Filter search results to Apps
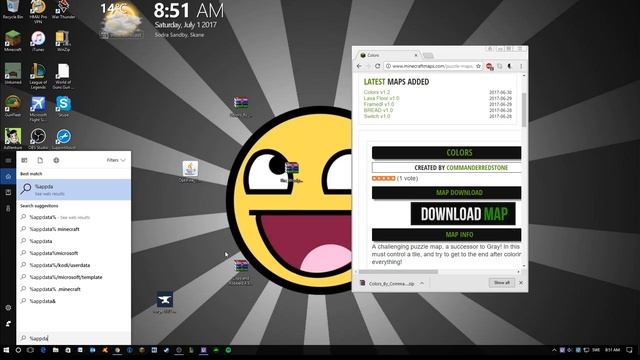 [24, 160]
